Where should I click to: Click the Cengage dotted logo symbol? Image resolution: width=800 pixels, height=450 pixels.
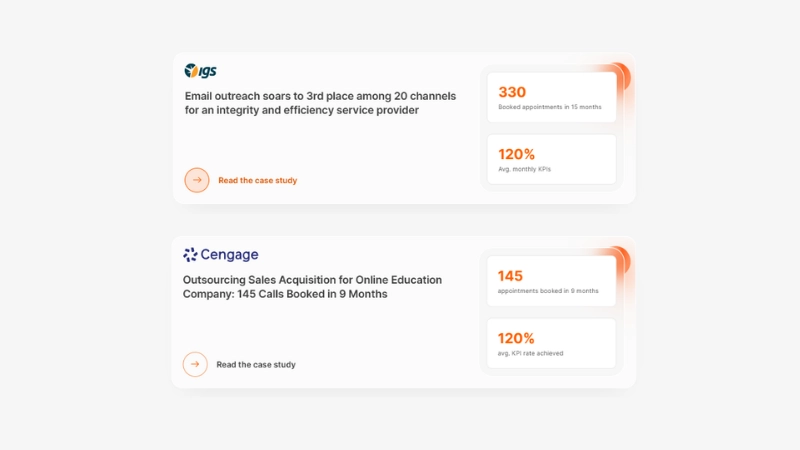point(190,255)
